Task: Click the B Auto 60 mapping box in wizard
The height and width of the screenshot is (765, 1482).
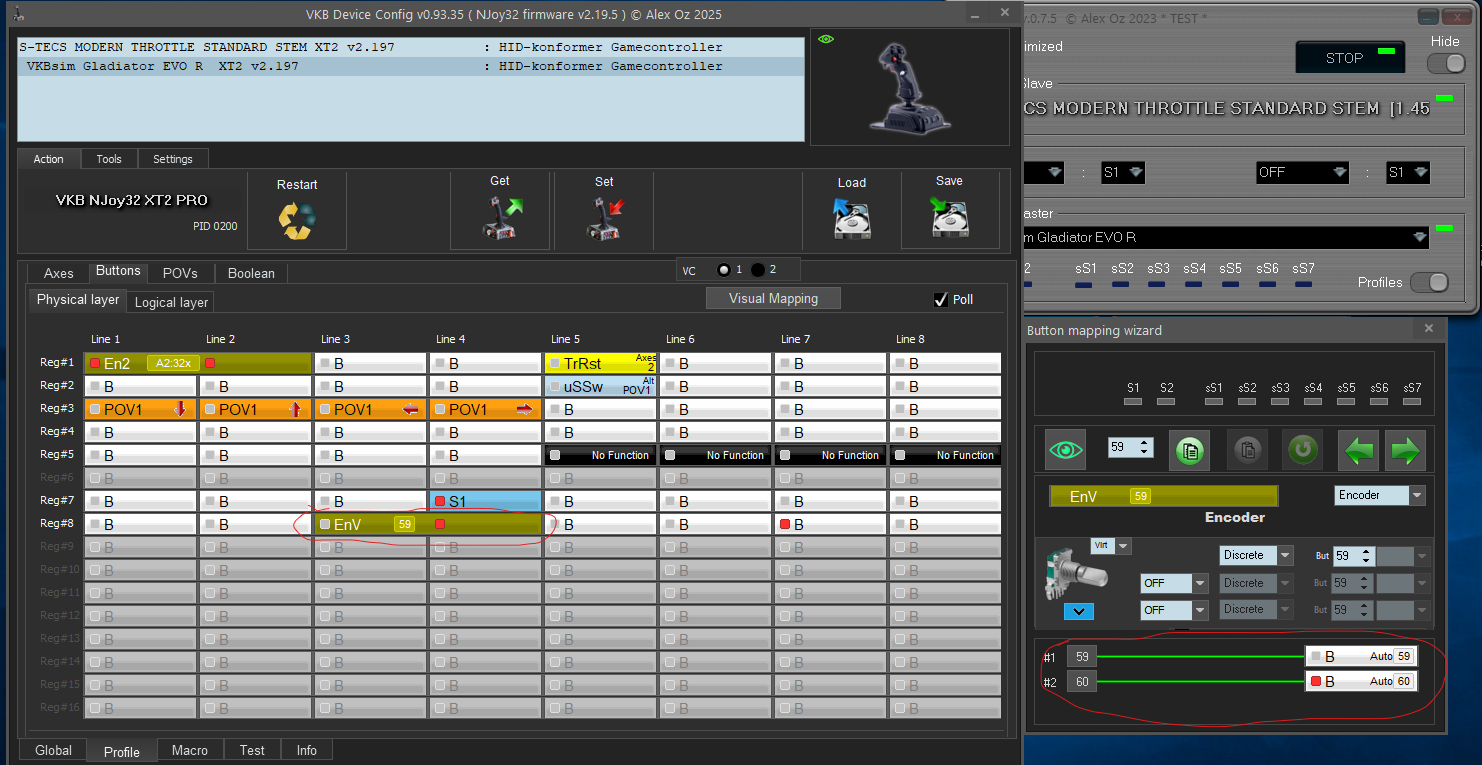Action: [x=1361, y=681]
